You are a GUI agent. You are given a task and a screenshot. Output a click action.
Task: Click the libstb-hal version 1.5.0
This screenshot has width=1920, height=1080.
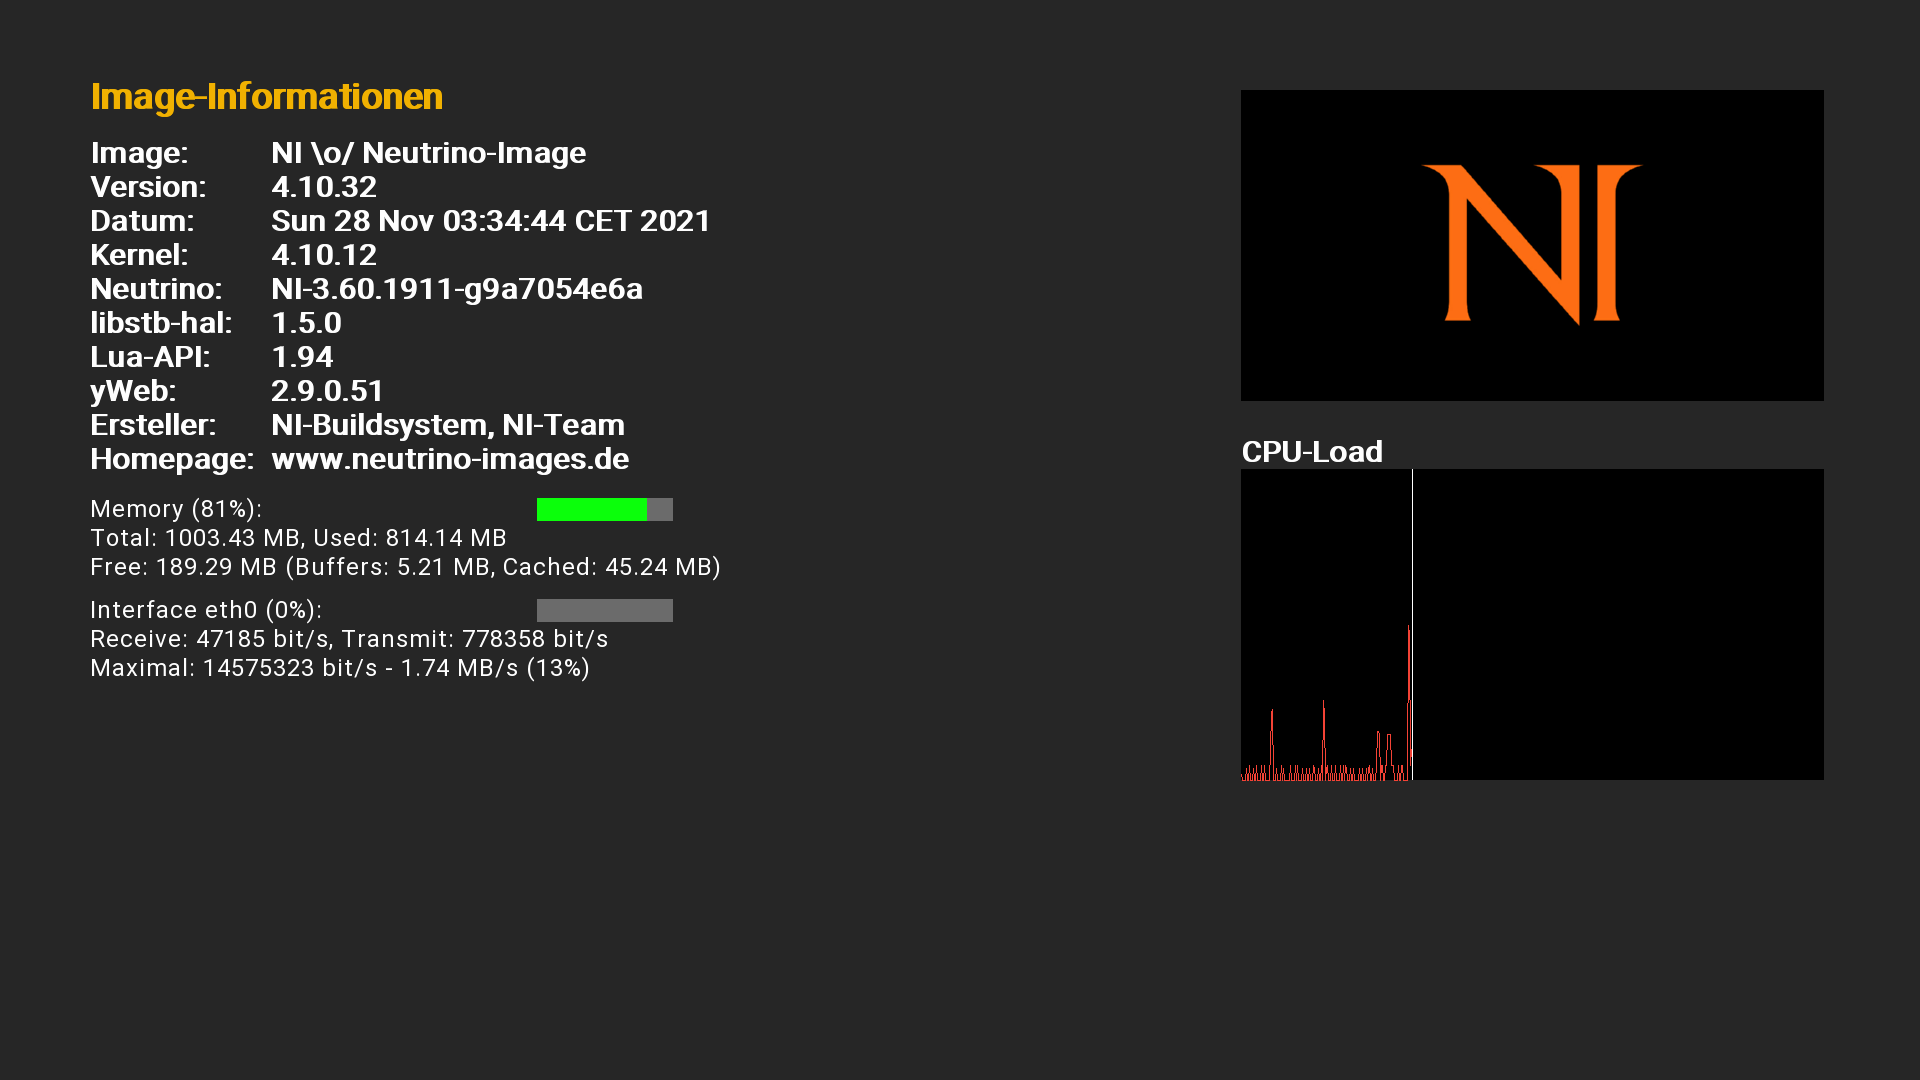[306, 323]
